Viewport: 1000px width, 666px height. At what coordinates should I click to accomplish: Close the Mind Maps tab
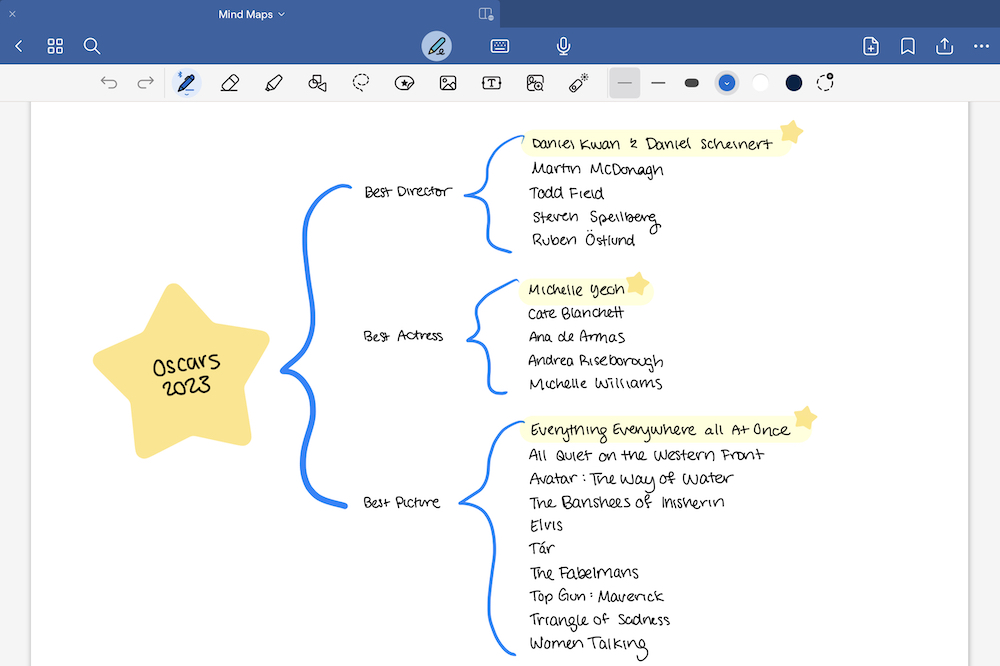[x=13, y=14]
